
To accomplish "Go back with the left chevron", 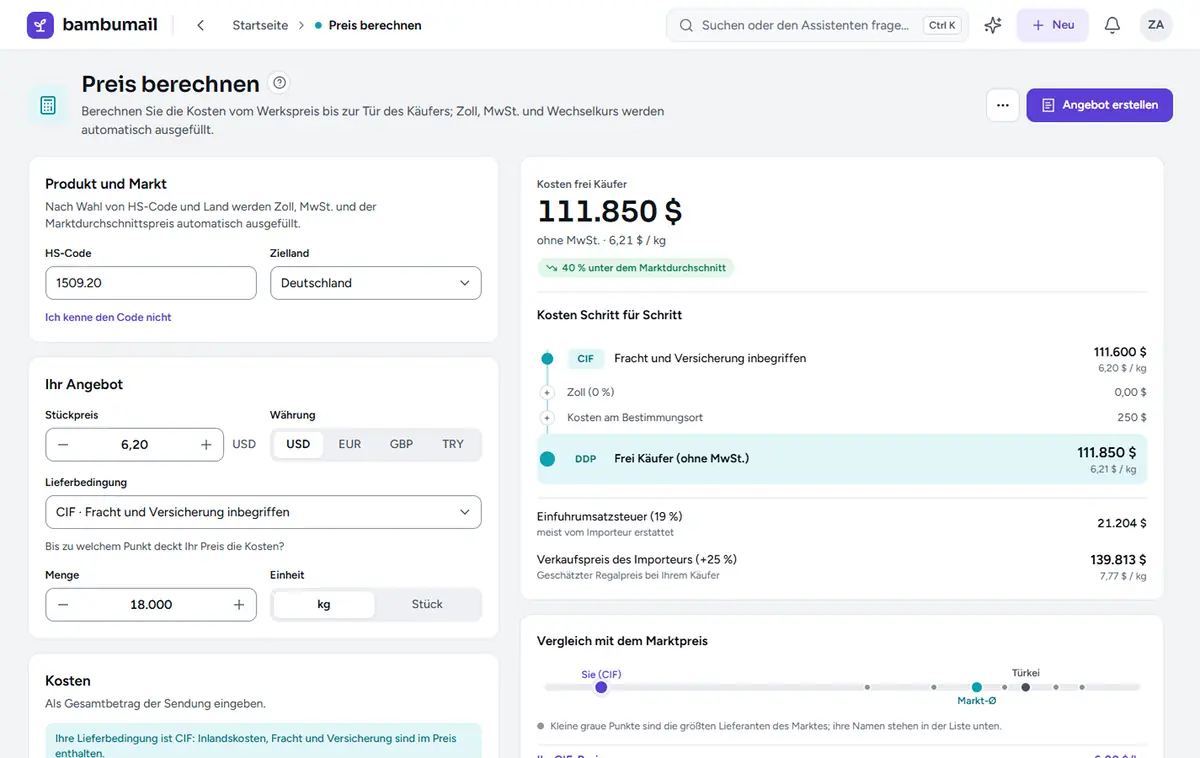I will [200, 25].
